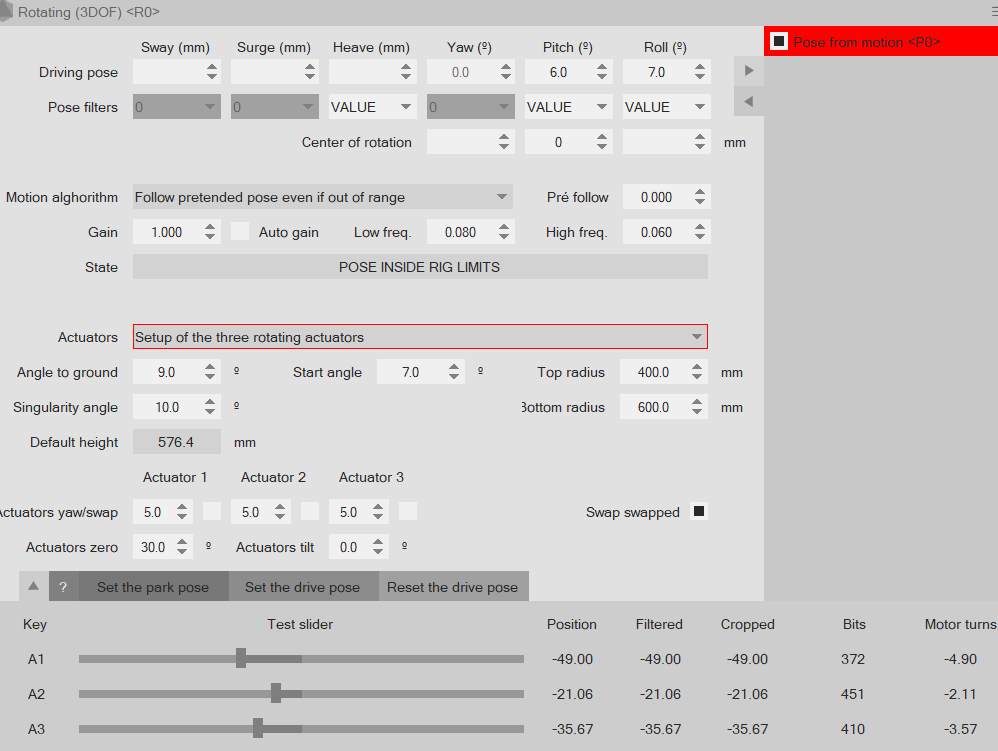Increase the Angle to ground value
This screenshot has width=998, height=751.
tap(210, 367)
